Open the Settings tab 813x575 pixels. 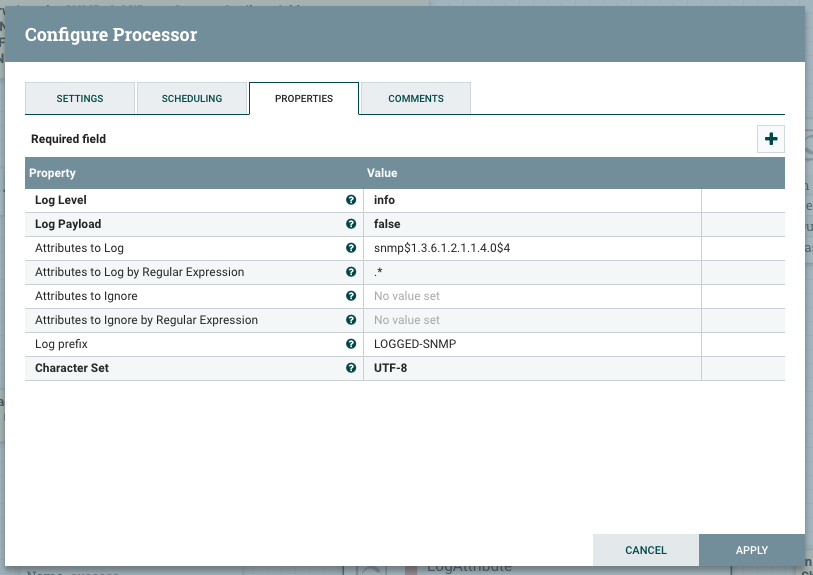click(80, 99)
